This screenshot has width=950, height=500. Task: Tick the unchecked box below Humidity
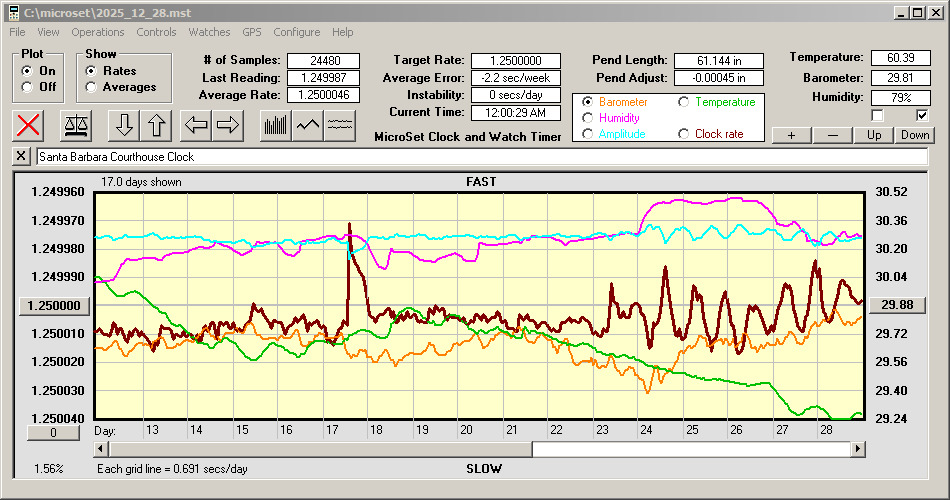point(877,115)
